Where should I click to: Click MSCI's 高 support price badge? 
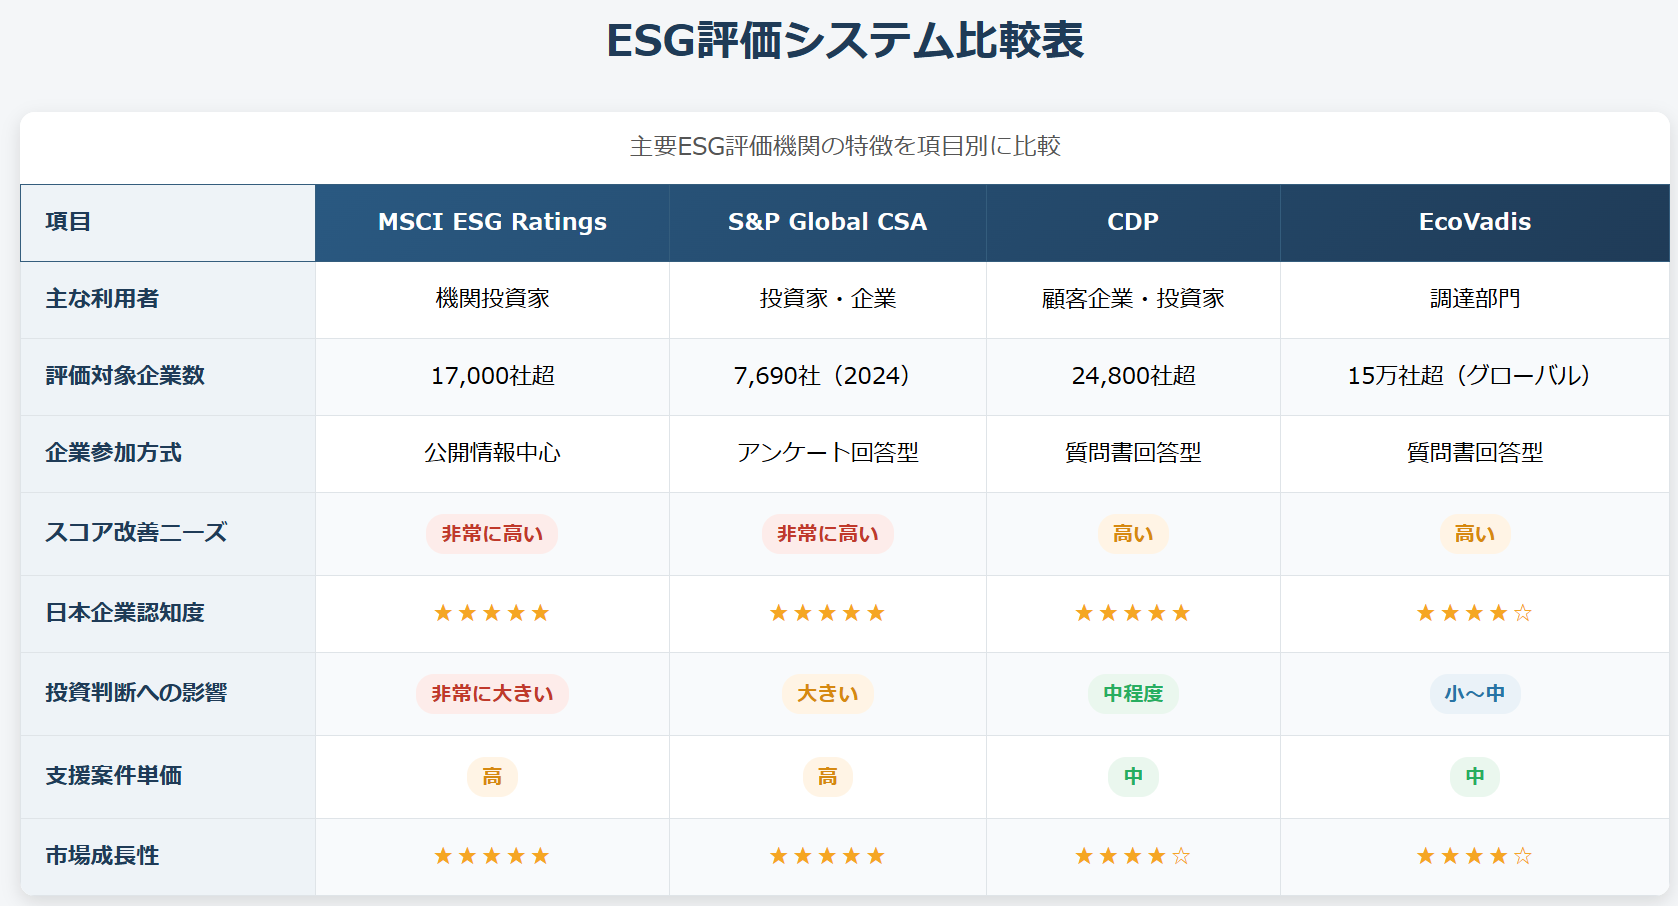point(492,777)
